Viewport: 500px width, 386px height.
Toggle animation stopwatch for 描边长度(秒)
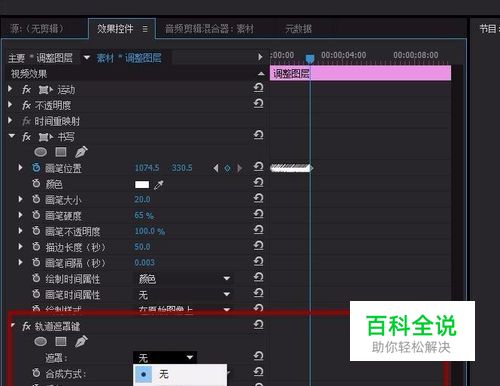36,247
